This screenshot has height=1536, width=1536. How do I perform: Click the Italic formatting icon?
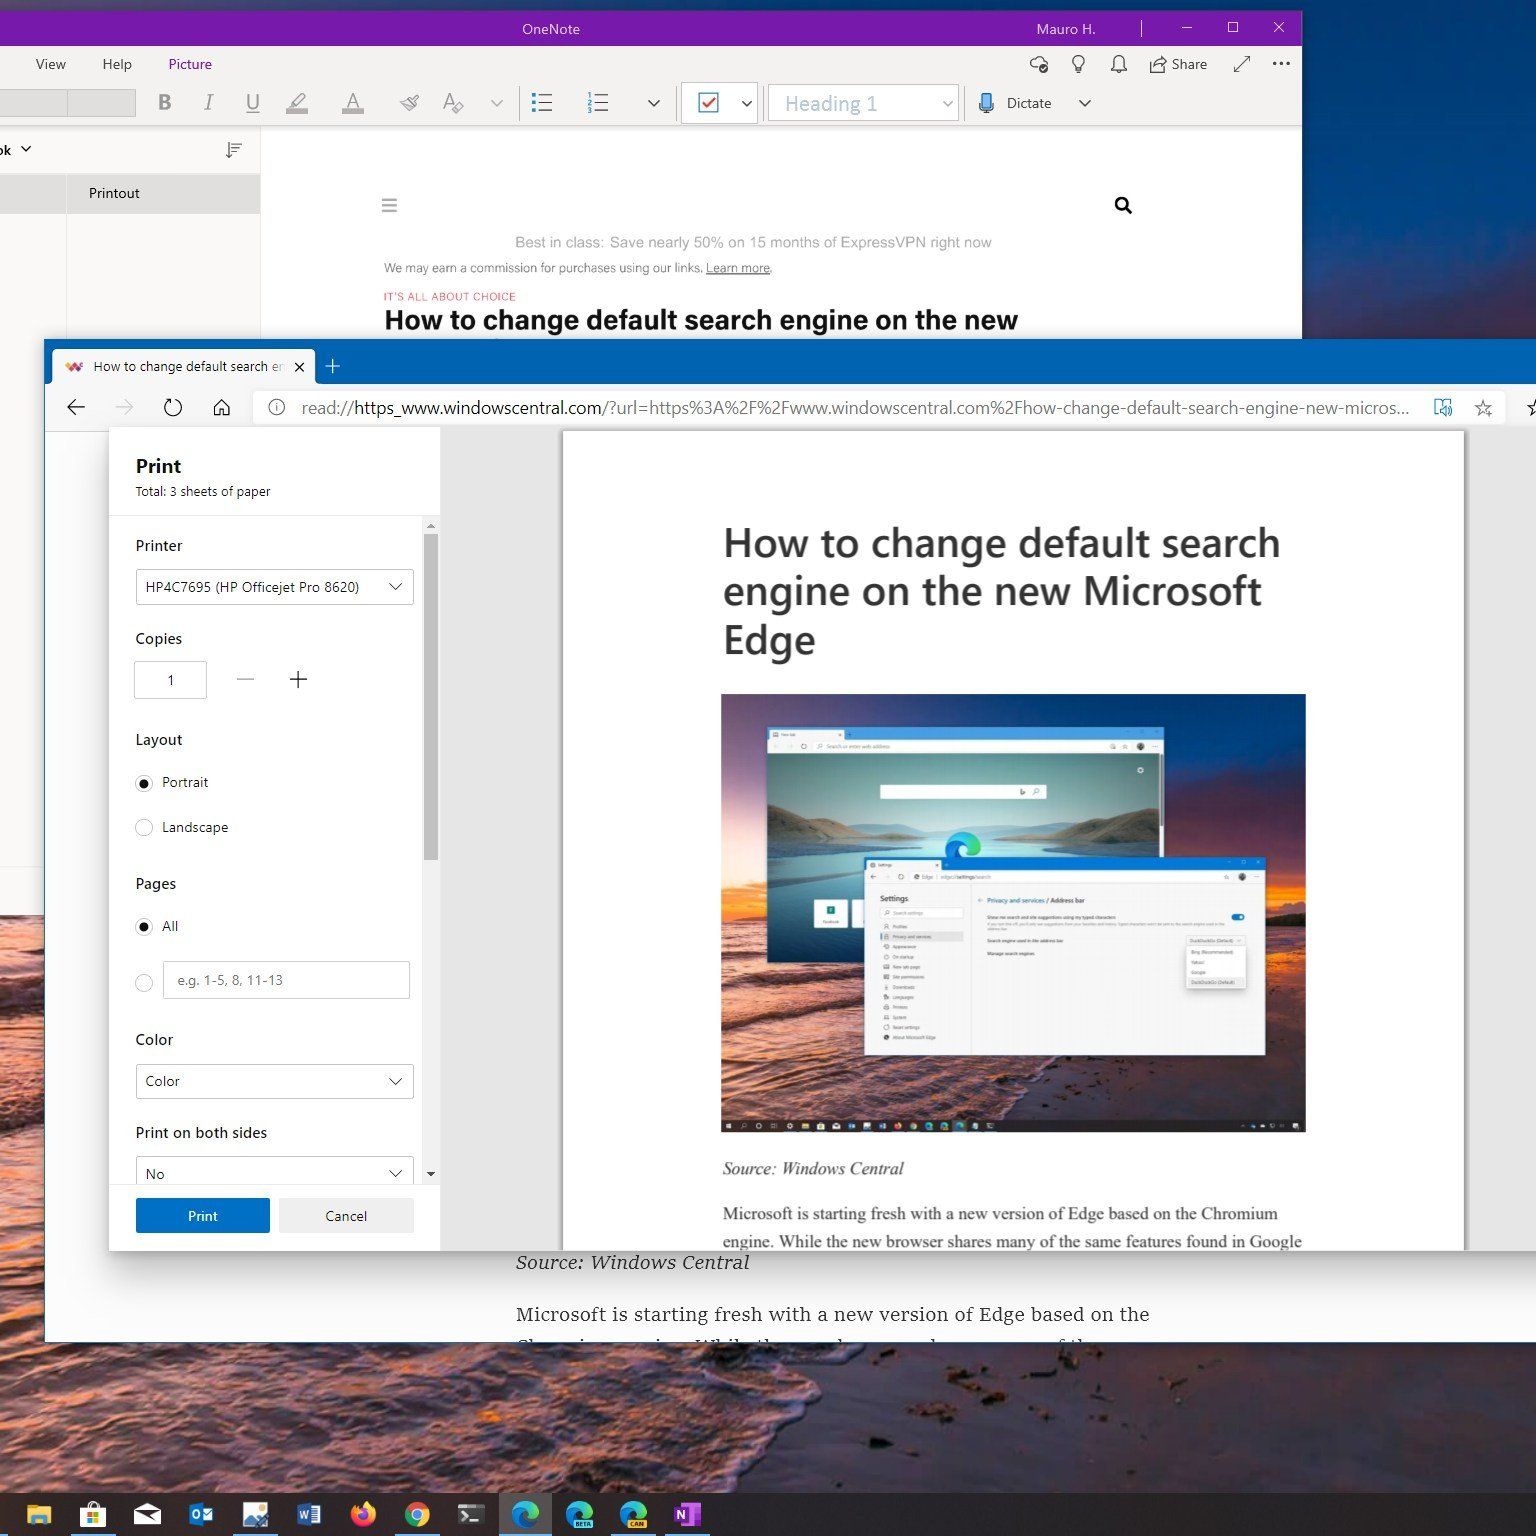208,103
